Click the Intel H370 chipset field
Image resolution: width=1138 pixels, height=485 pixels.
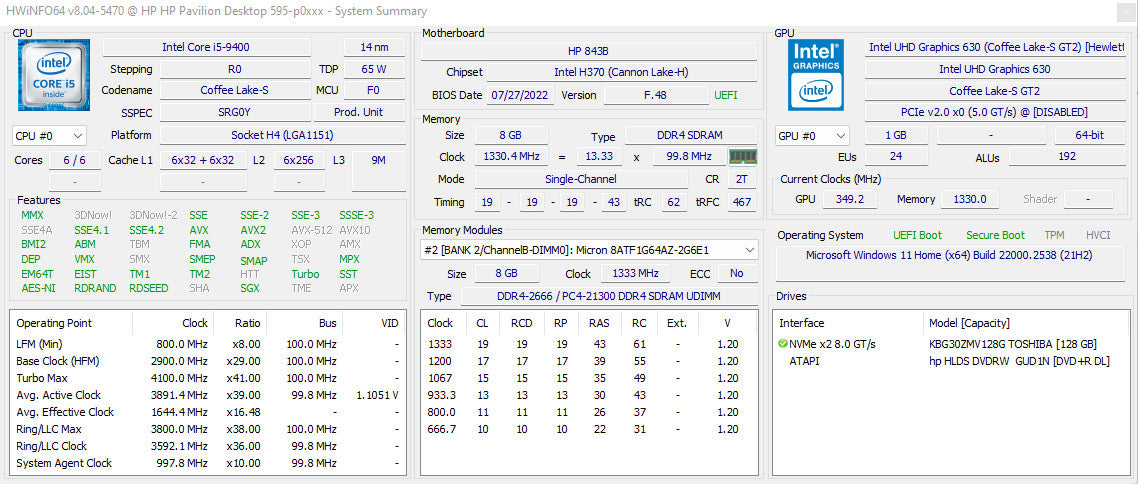pyautogui.click(x=621, y=73)
